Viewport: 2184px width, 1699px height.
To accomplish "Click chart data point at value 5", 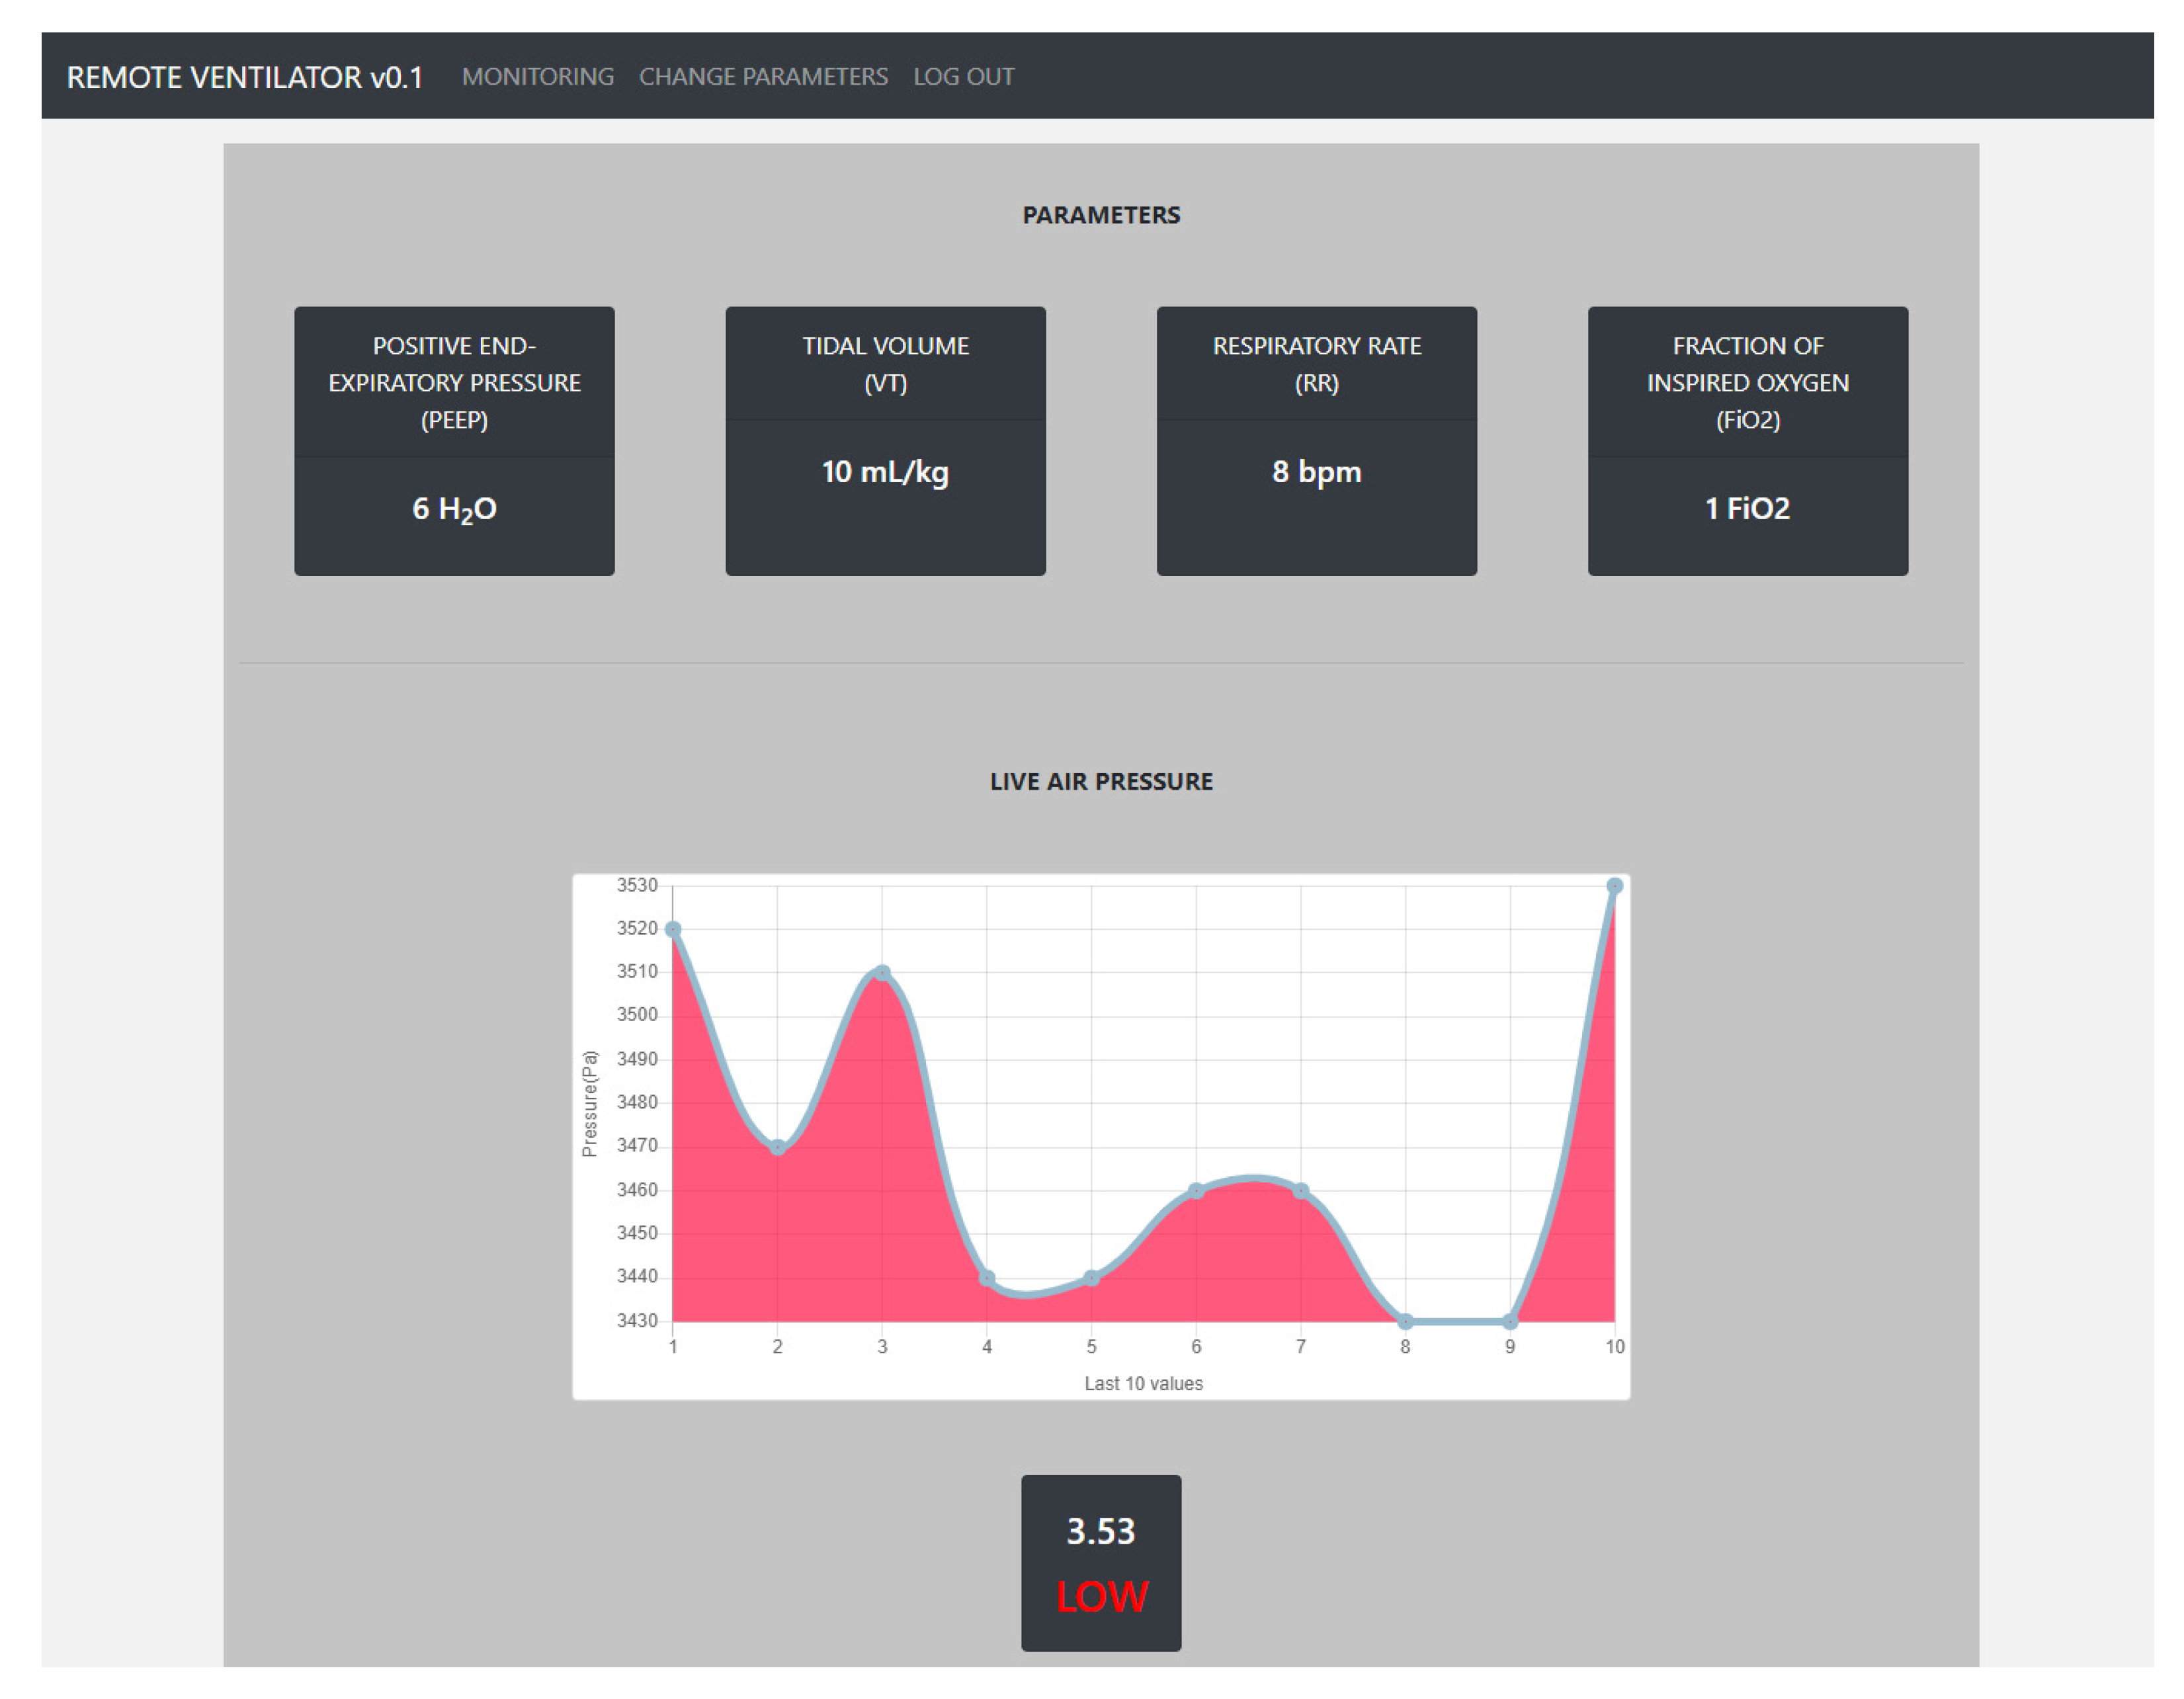I will (1091, 1278).
